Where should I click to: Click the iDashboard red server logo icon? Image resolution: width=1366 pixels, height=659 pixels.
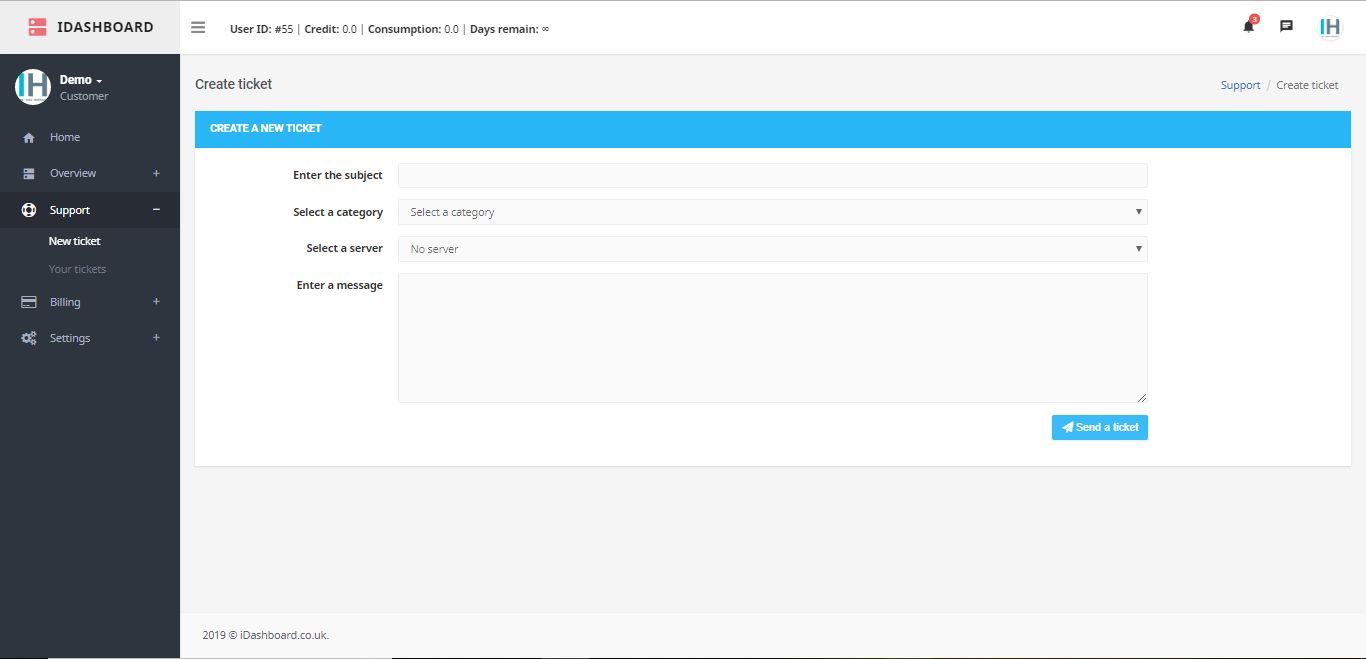click(x=37, y=27)
